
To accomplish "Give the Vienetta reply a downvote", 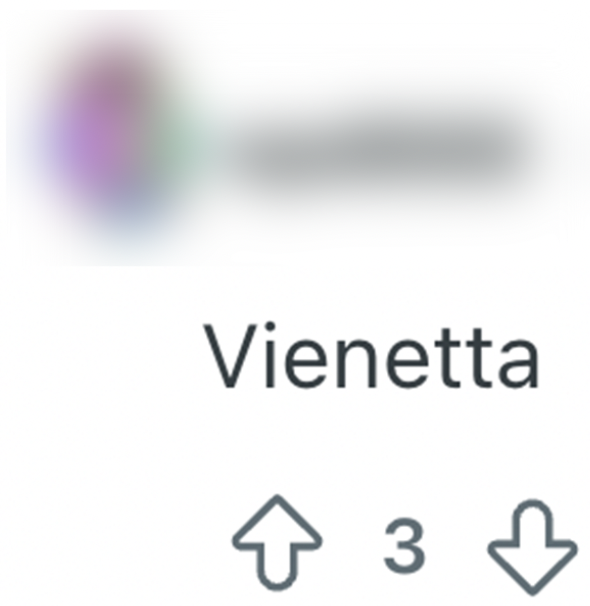I will (x=532, y=547).
